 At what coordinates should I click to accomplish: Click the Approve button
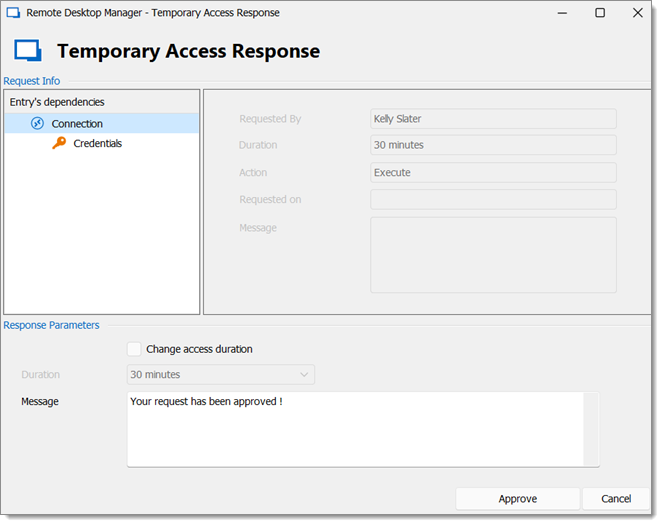[x=518, y=499]
